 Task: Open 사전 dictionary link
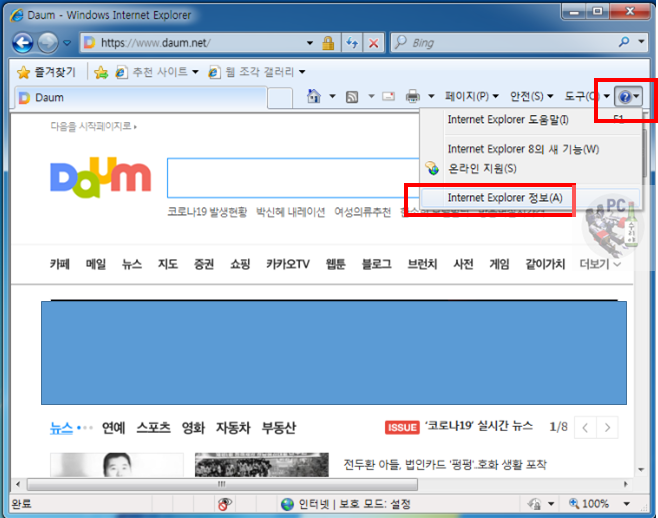[x=463, y=264]
